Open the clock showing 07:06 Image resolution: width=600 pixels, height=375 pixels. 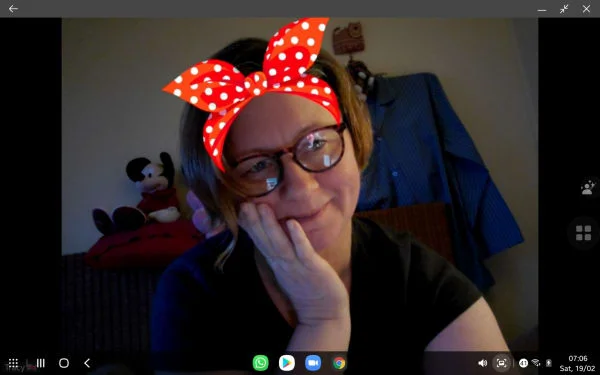[x=578, y=359]
